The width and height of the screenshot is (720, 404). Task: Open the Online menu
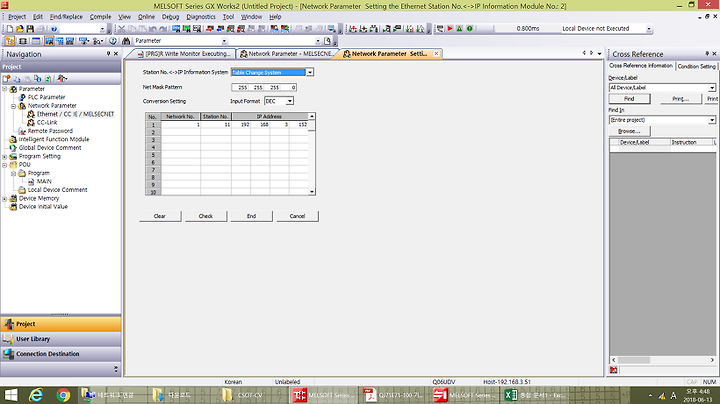pyautogui.click(x=146, y=17)
